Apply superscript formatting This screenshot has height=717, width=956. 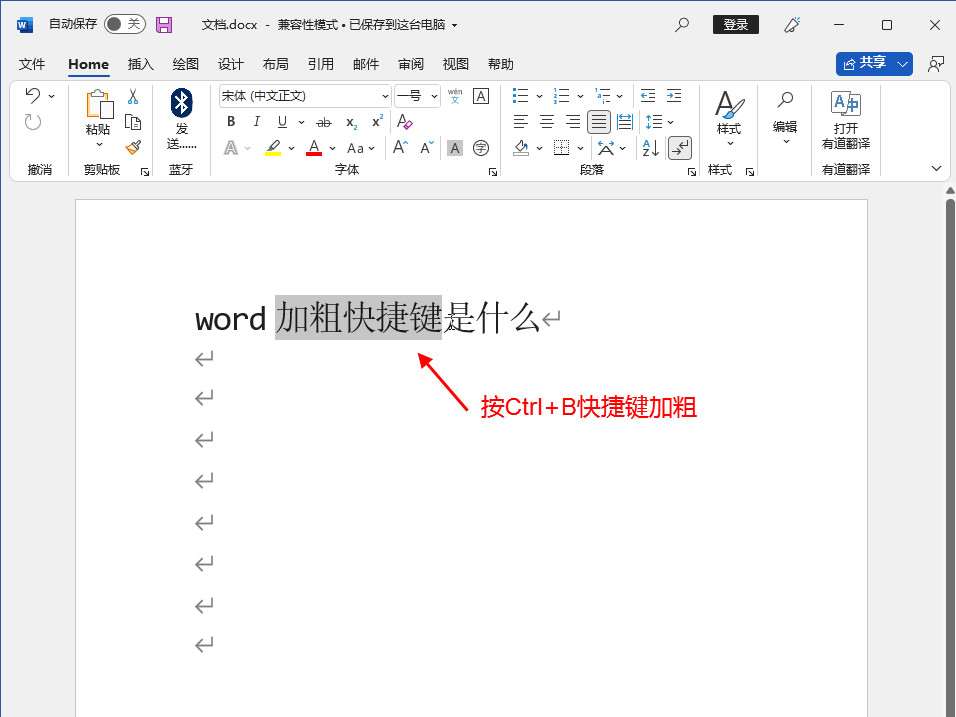[x=378, y=121]
